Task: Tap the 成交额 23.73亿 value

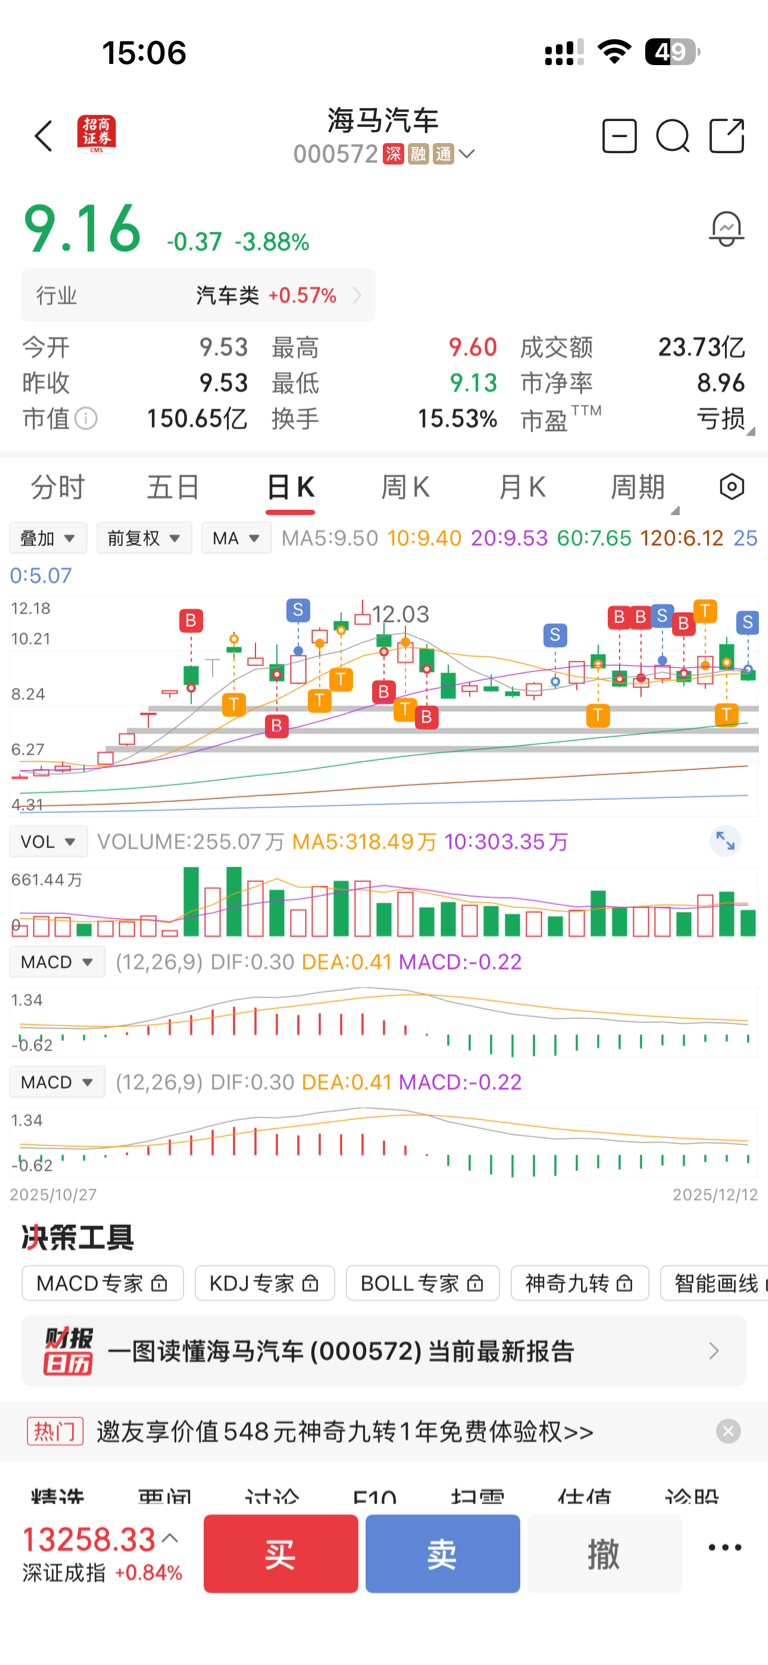Action: 702,347
